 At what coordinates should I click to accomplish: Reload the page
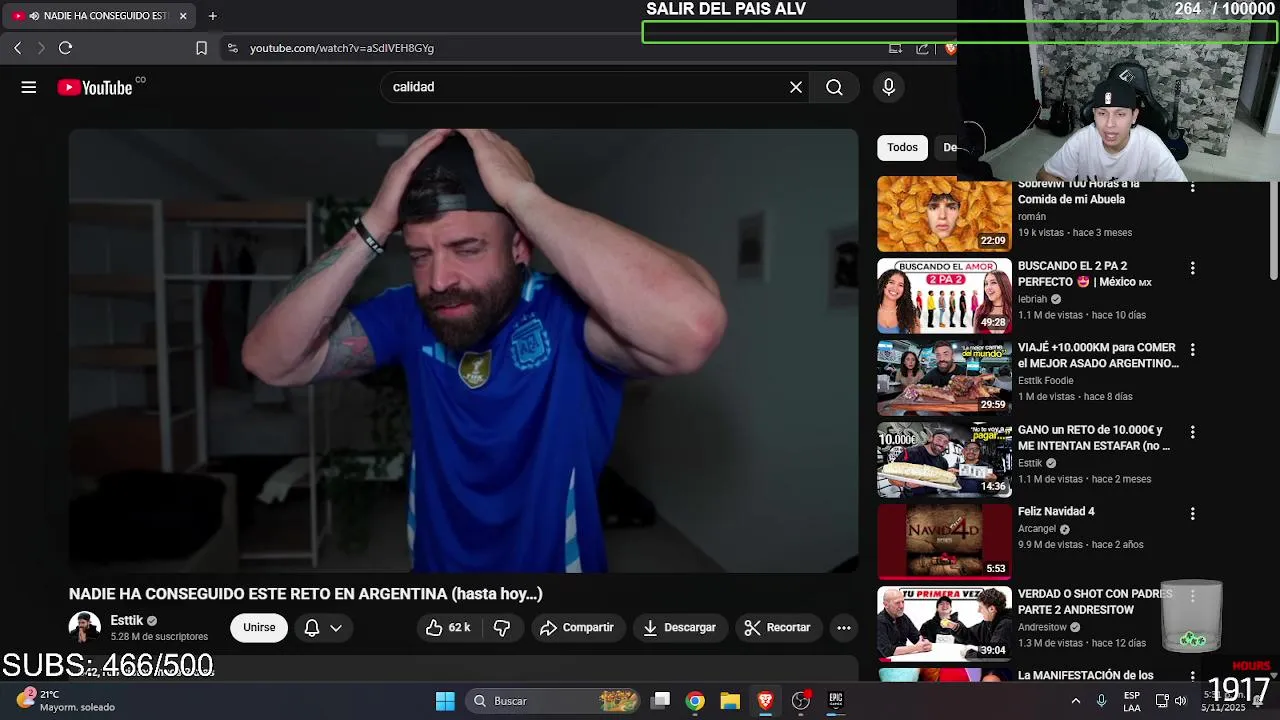click(x=66, y=47)
